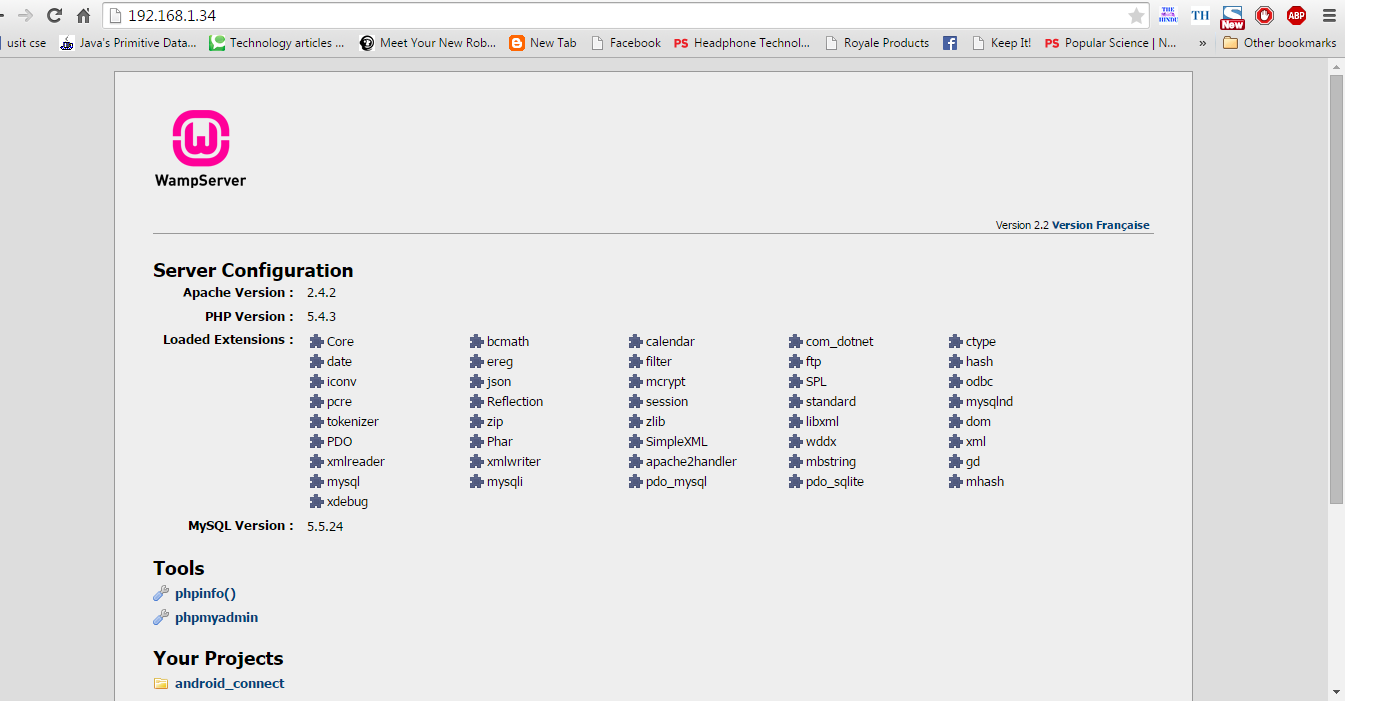The image size is (1379, 701).
Task: Go to the browser home page
Action: click(83, 15)
